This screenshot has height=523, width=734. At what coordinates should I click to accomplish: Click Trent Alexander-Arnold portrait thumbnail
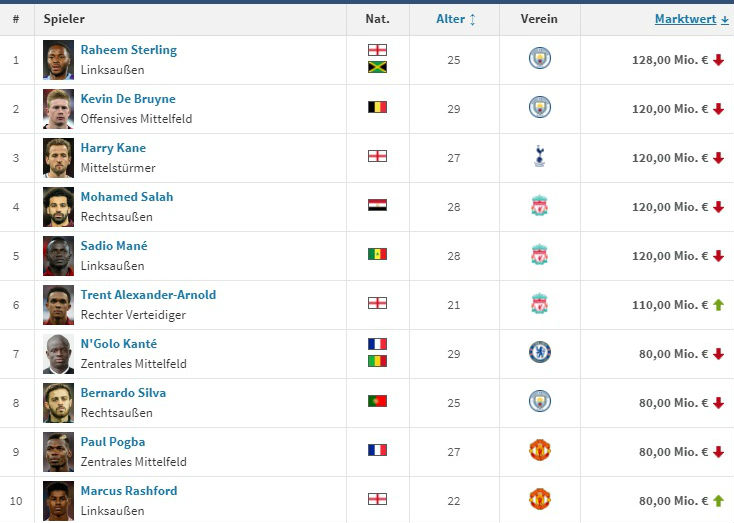(58, 305)
